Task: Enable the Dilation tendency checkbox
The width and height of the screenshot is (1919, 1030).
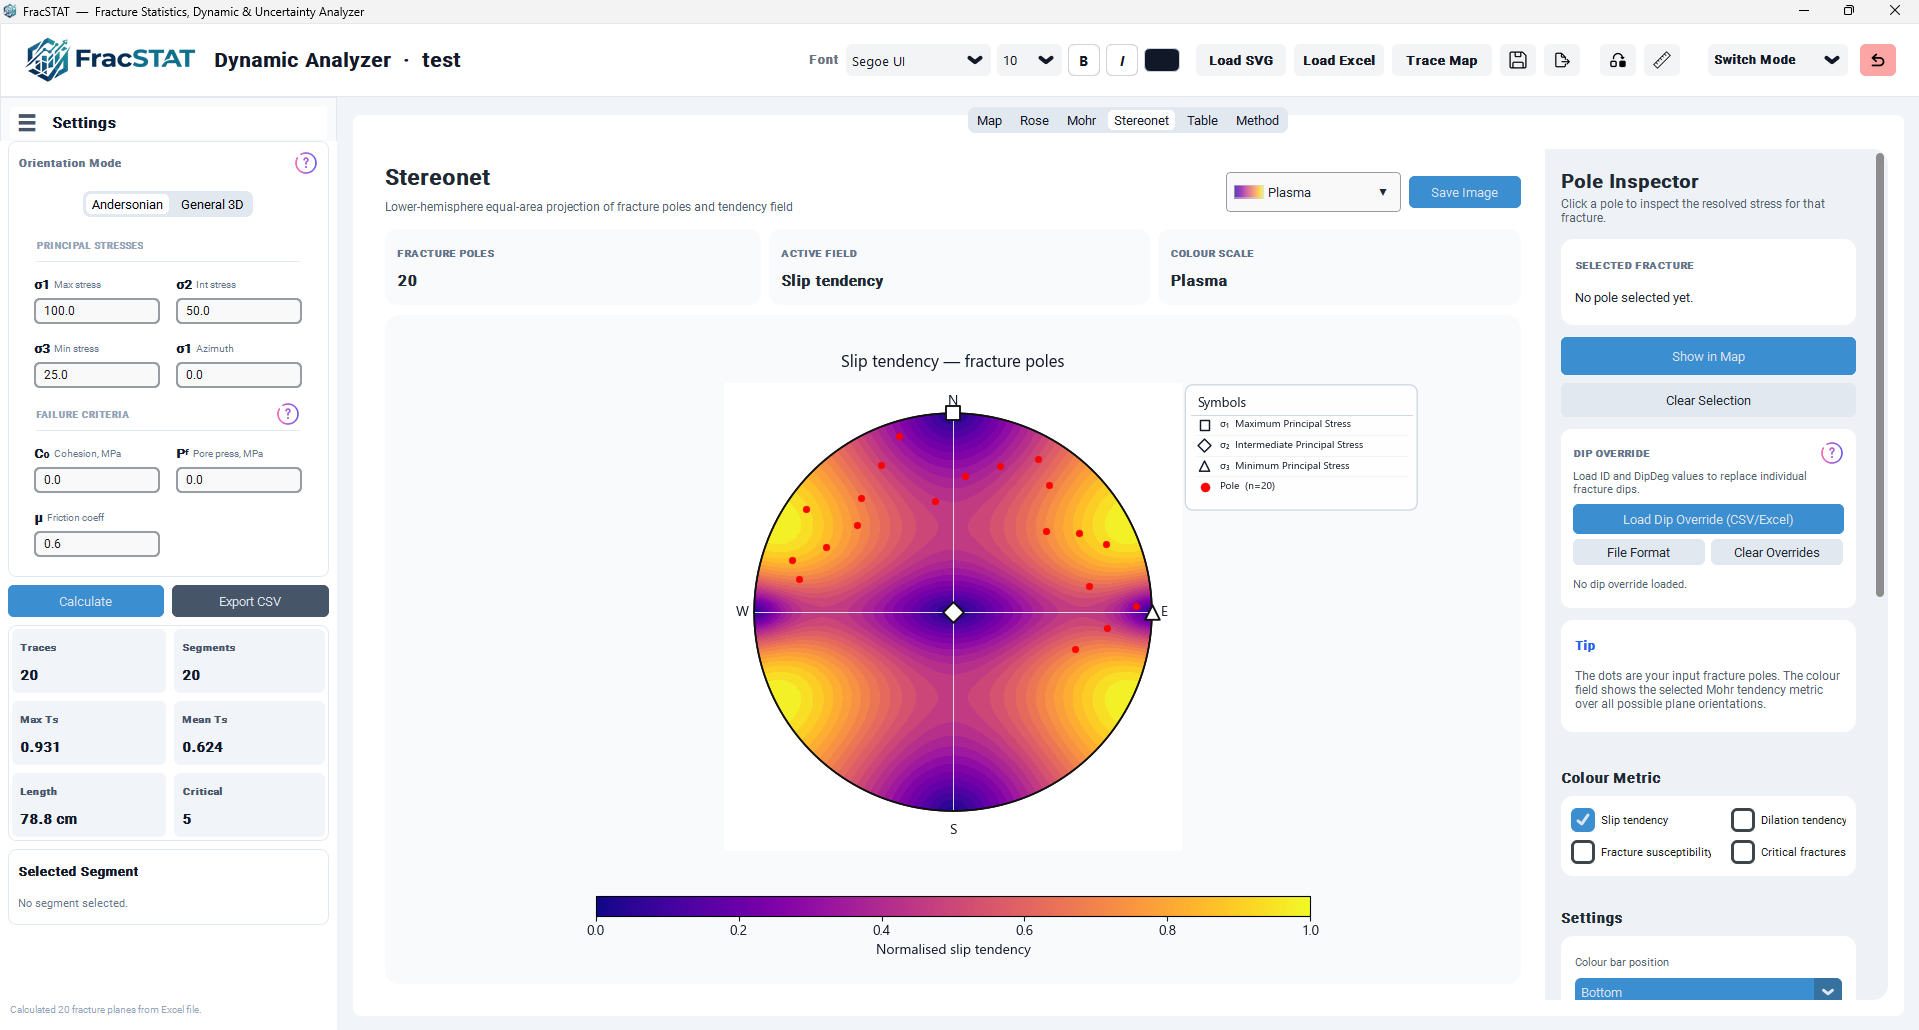Action: tap(1743, 820)
